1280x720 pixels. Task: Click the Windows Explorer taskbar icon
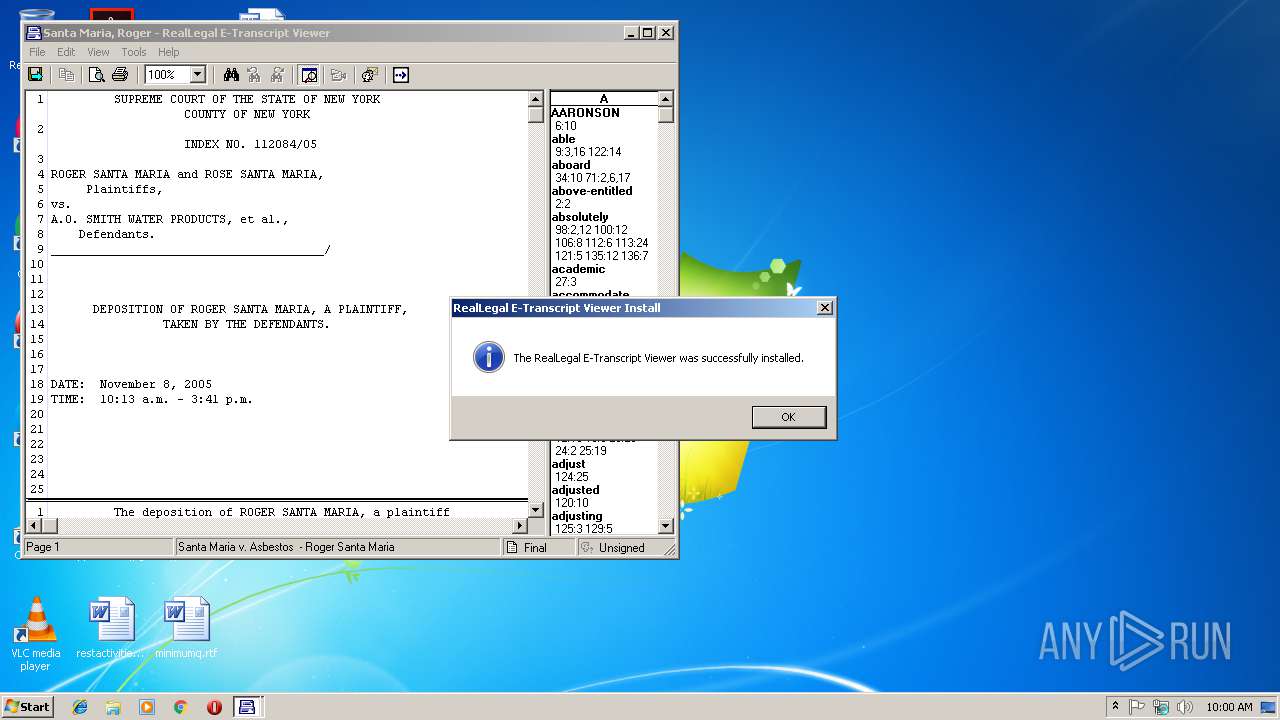point(113,707)
